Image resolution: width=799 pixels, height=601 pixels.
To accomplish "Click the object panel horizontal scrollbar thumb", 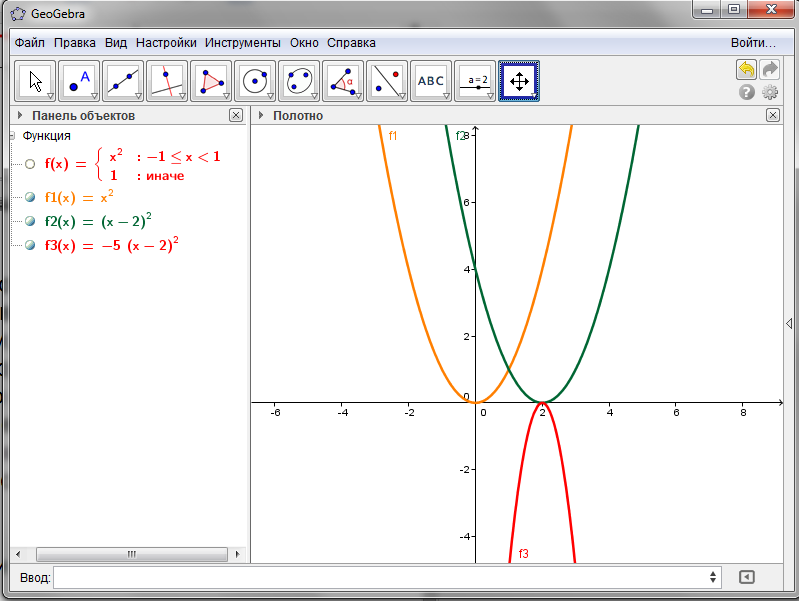I will coord(132,554).
